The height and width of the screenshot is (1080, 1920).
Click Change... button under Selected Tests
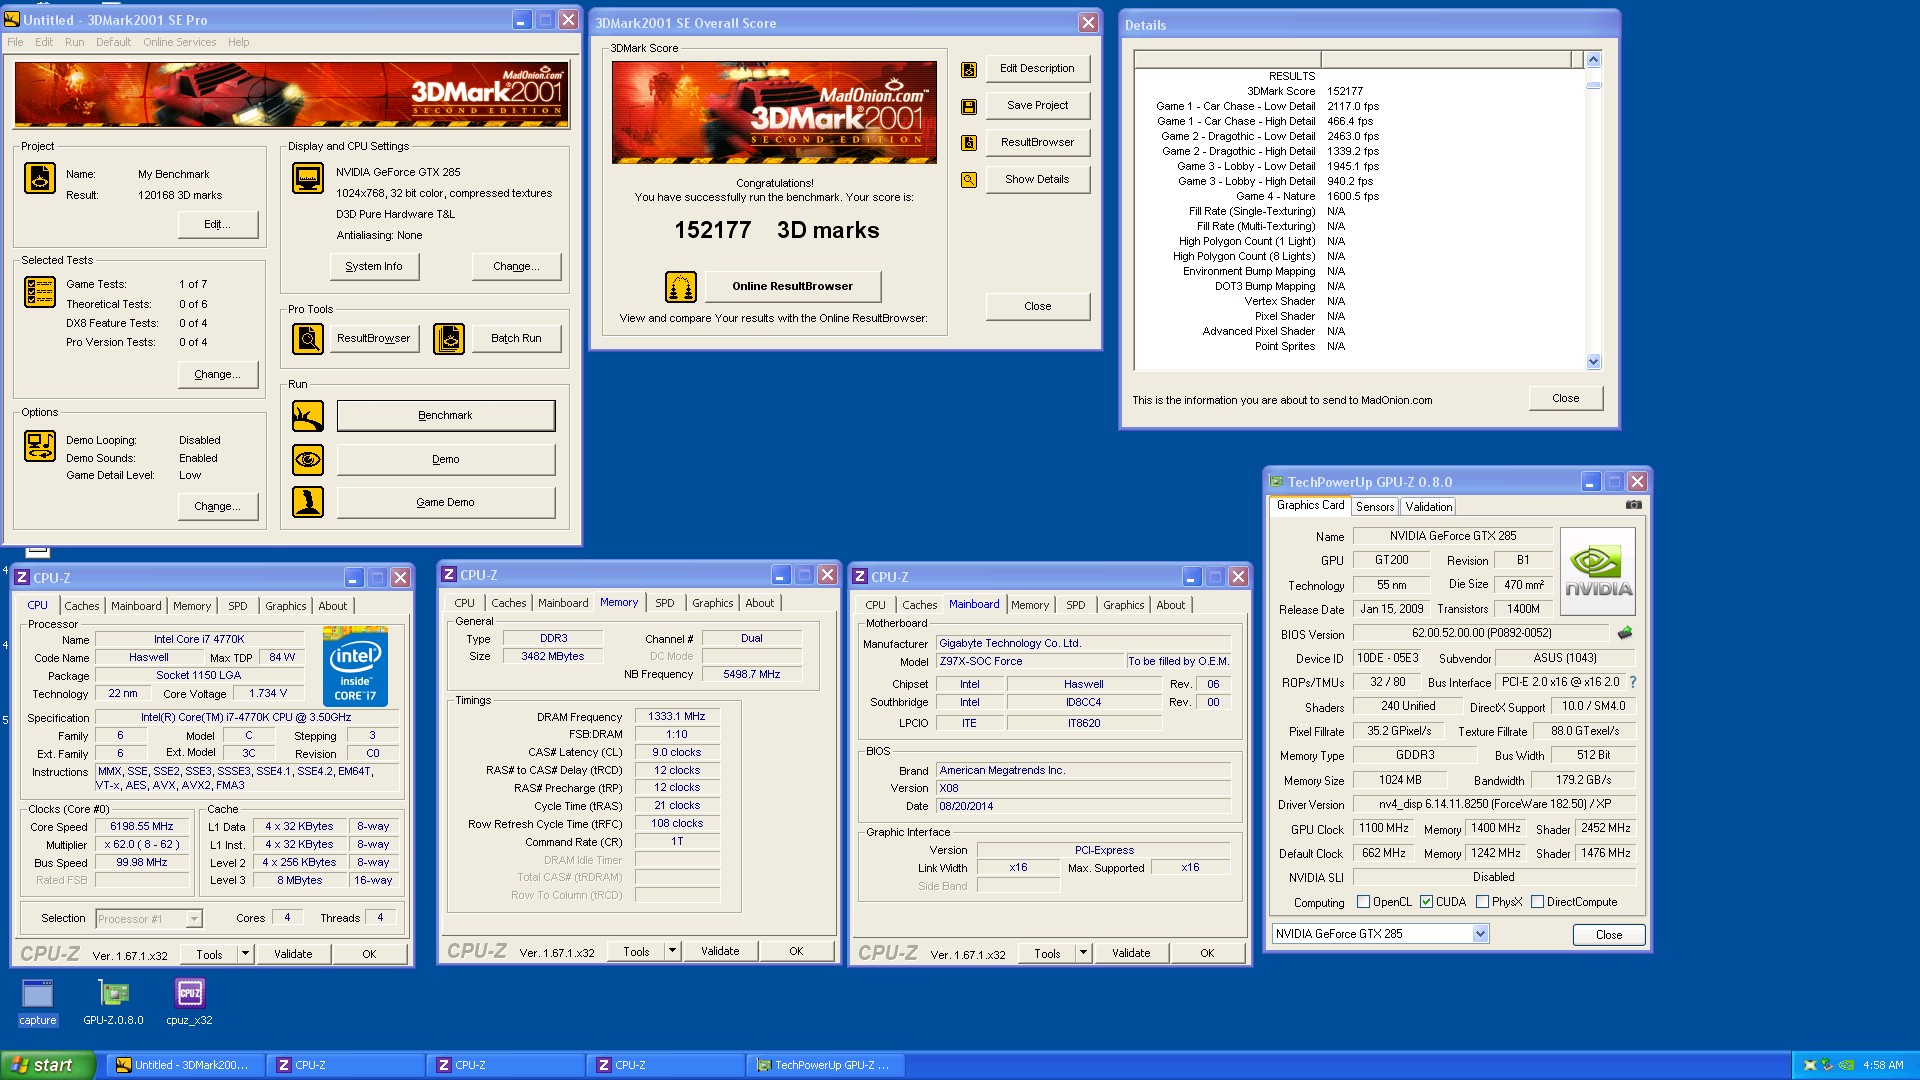217,375
